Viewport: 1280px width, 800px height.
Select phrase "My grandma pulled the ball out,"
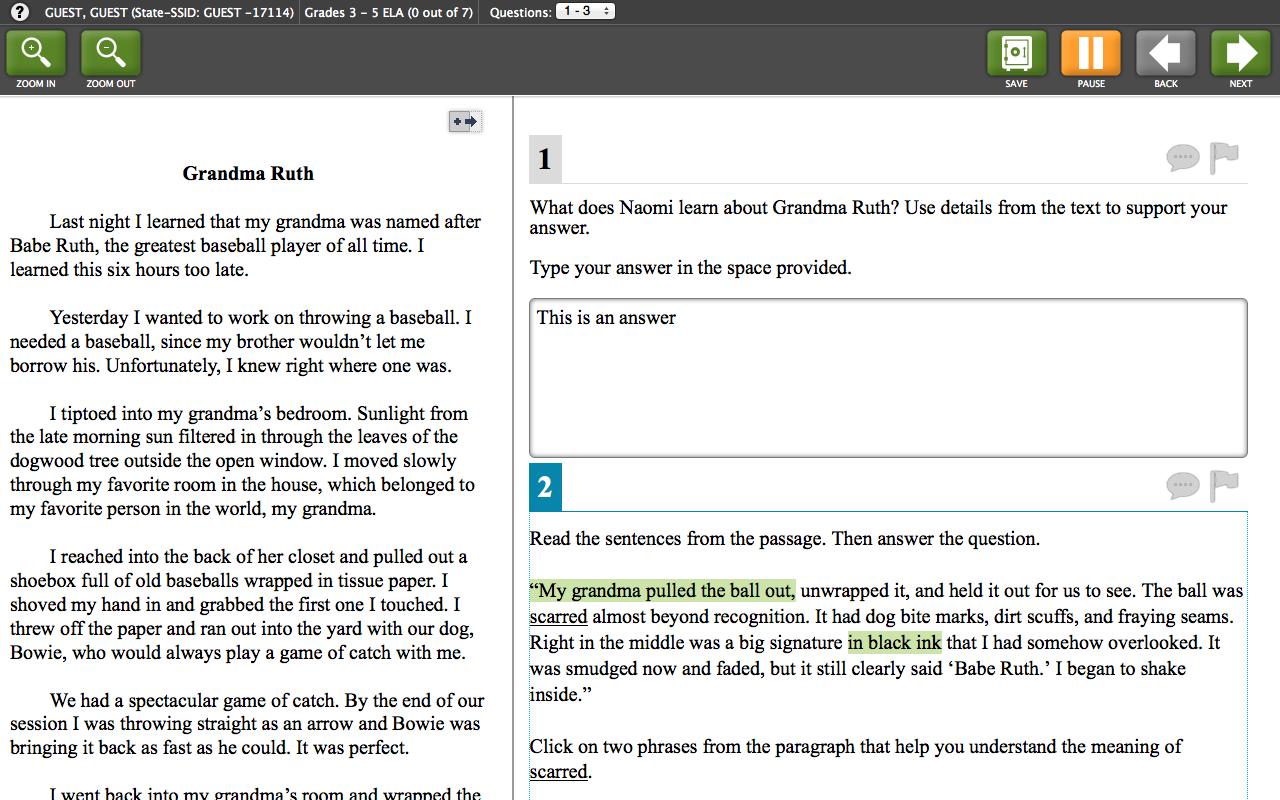[662, 590]
